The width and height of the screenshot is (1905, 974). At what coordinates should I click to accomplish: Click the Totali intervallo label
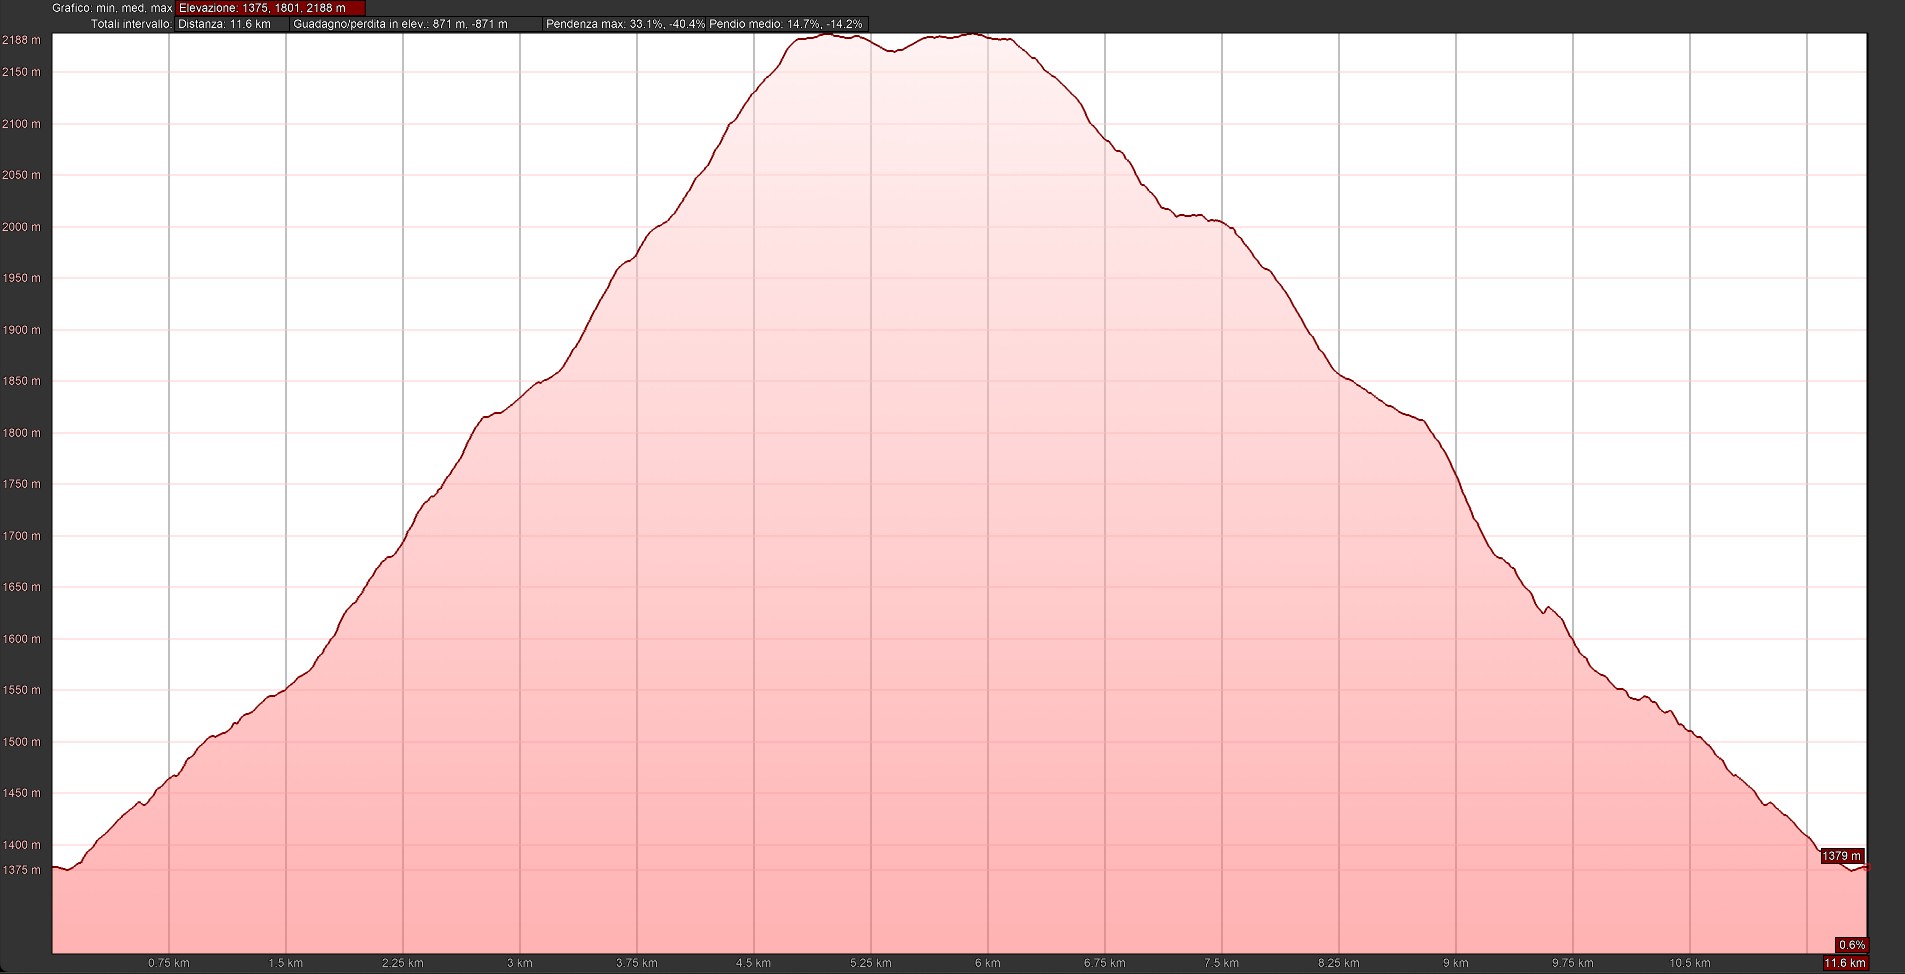coord(131,24)
